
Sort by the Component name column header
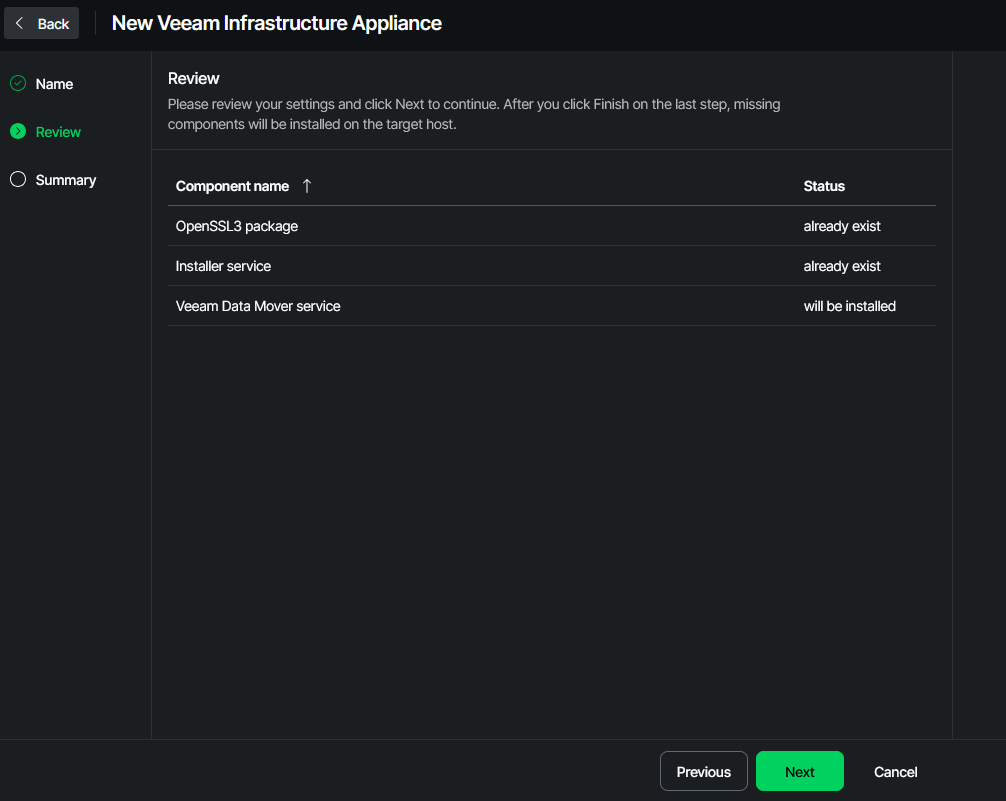click(x=232, y=186)
